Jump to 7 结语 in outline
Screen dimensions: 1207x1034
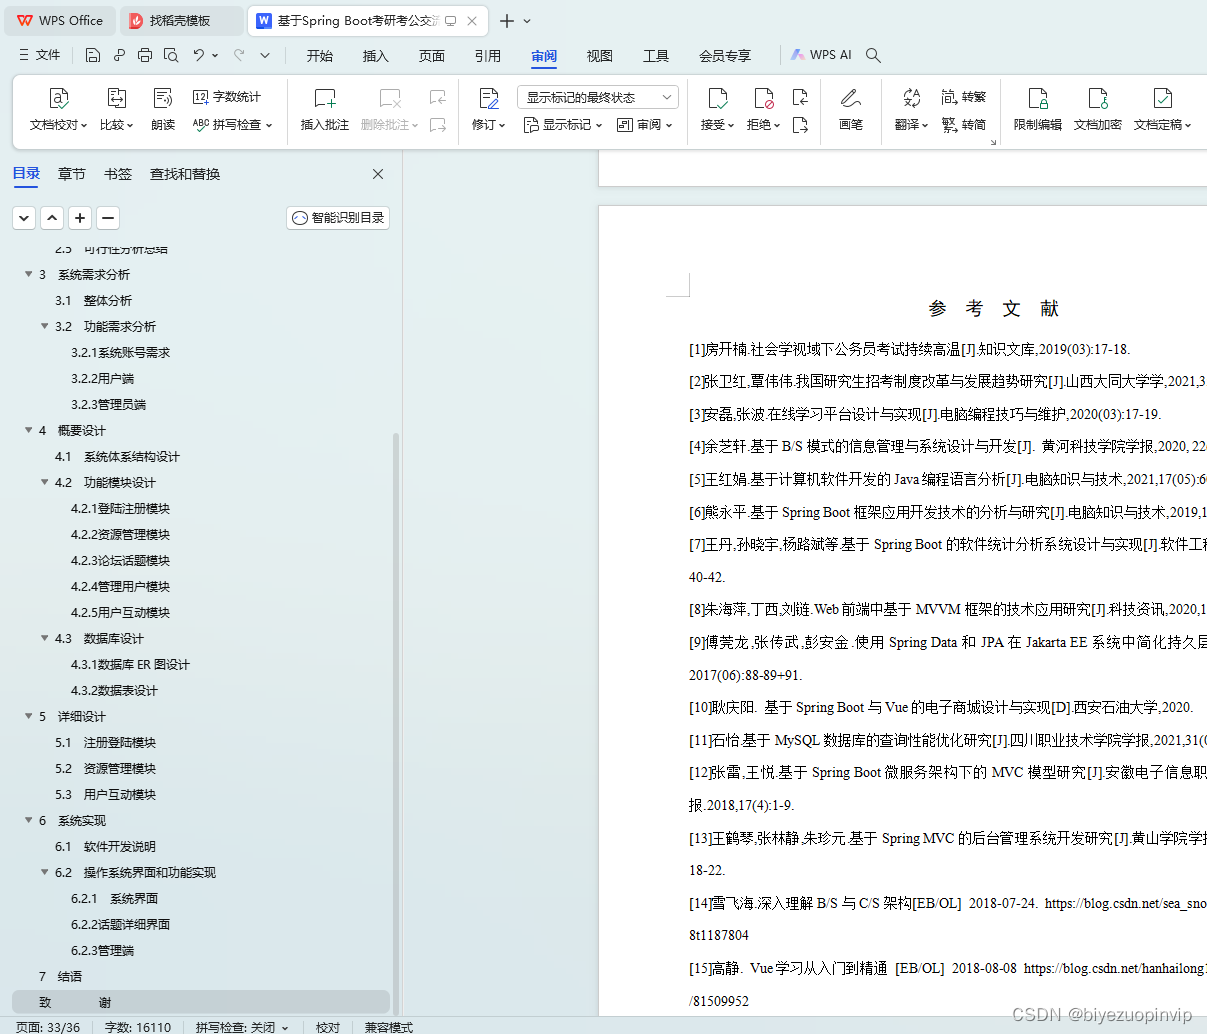point(60,976)
